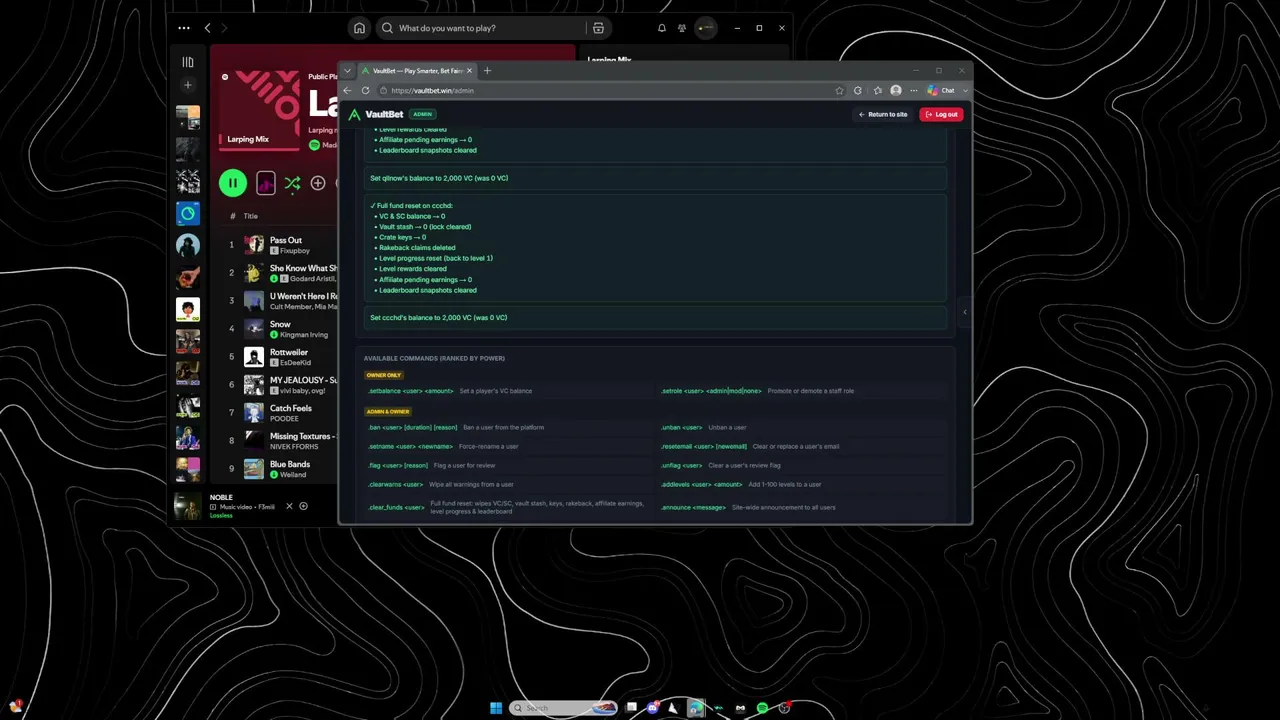Collapse Your Library in the Spotify sidebar
Viewport: 1280px width, 720px height.
pos(187,62)
